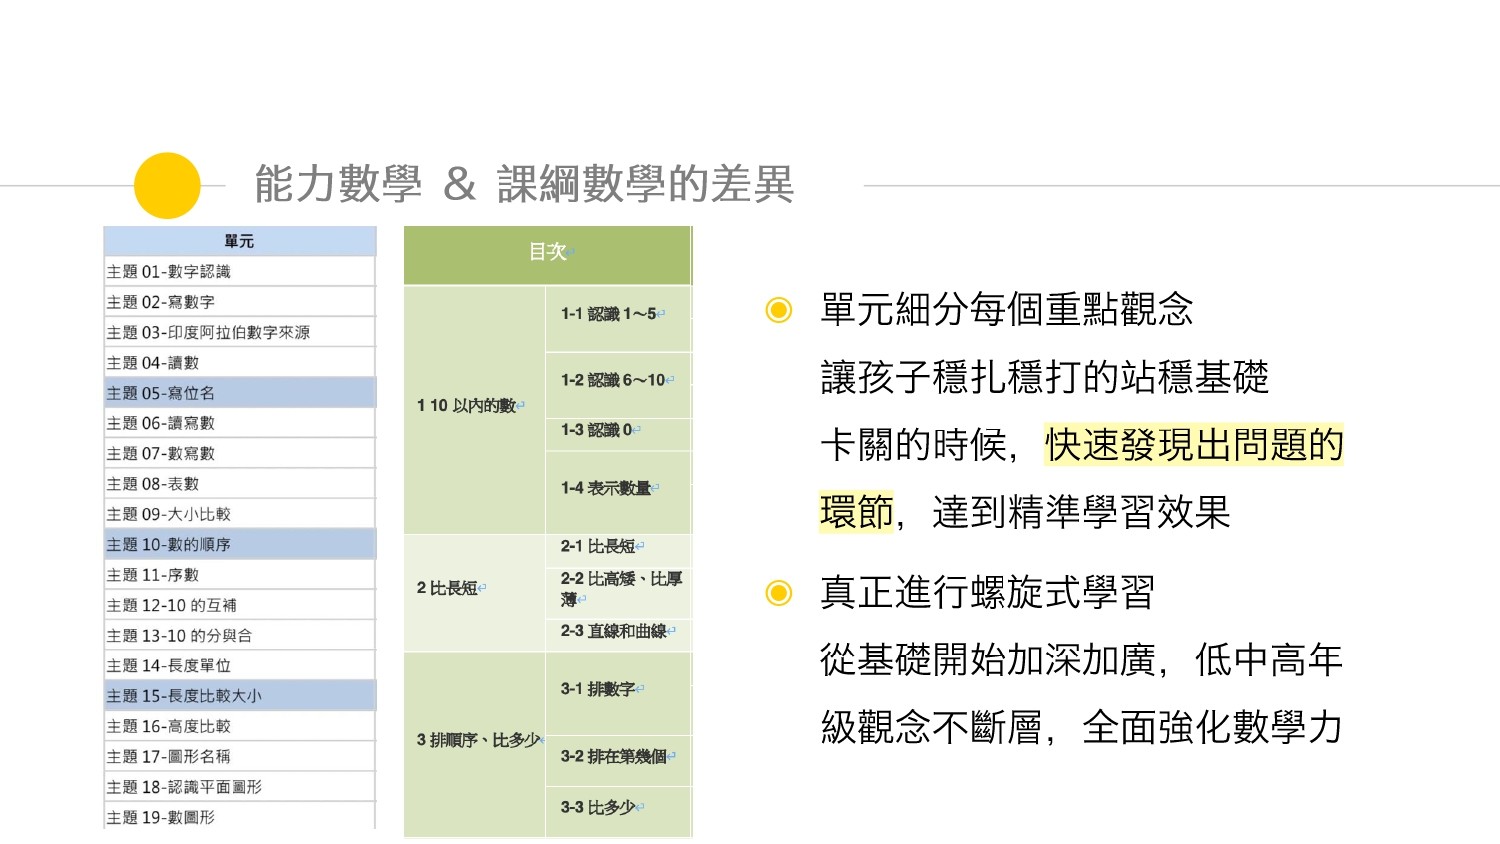Click cell 1-3 認識 0
Viewport: 1500px width, 844px height.
click(619, 434)
